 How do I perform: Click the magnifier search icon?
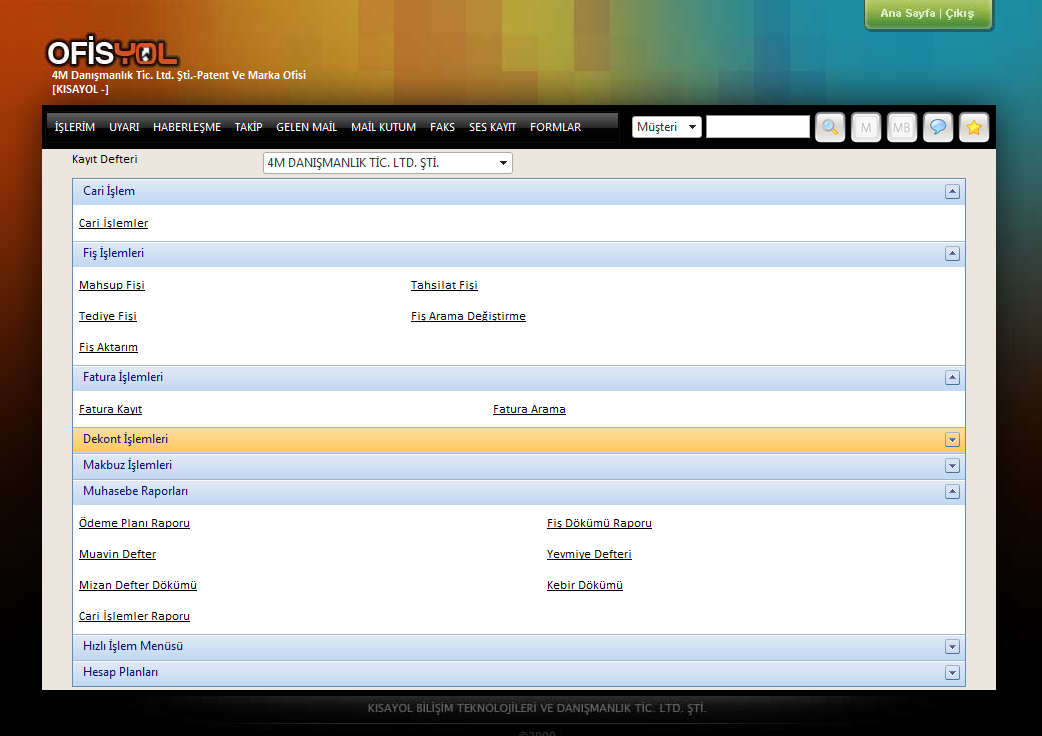point(830,127)
